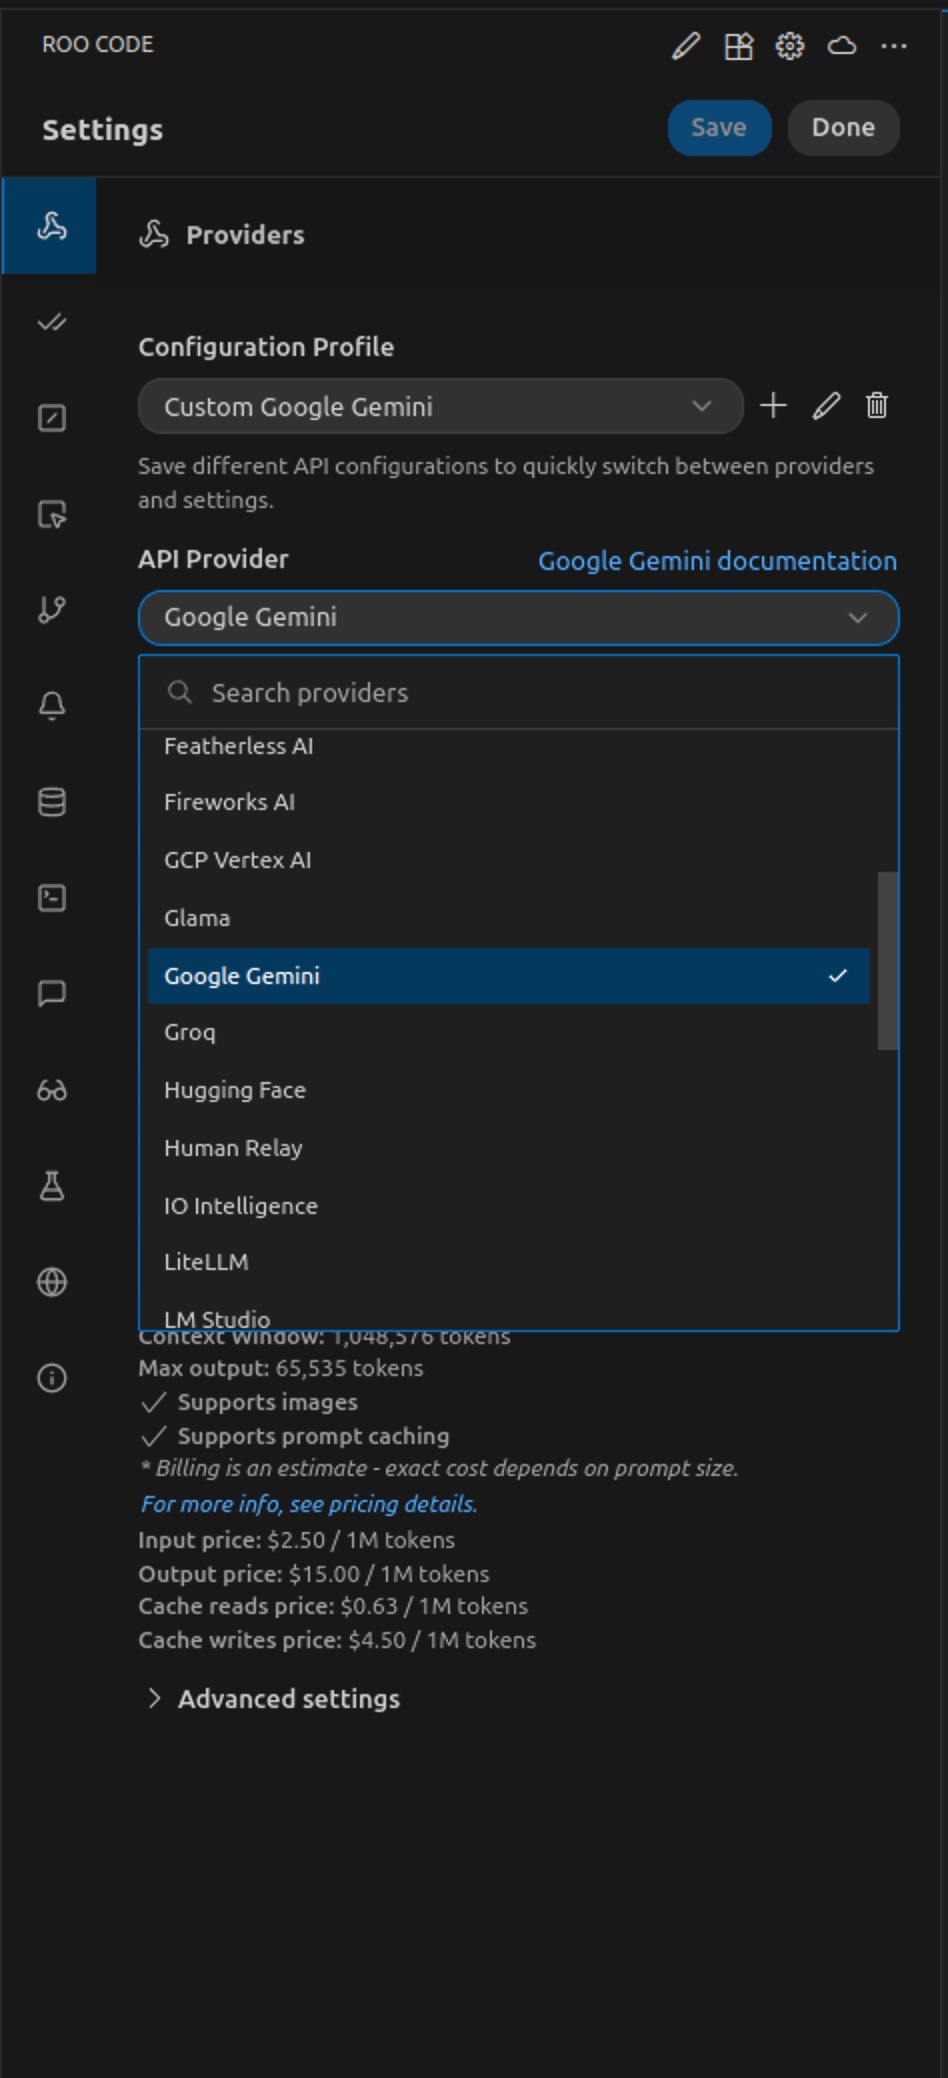Select IO Intelligence provider

(508, 1206)
